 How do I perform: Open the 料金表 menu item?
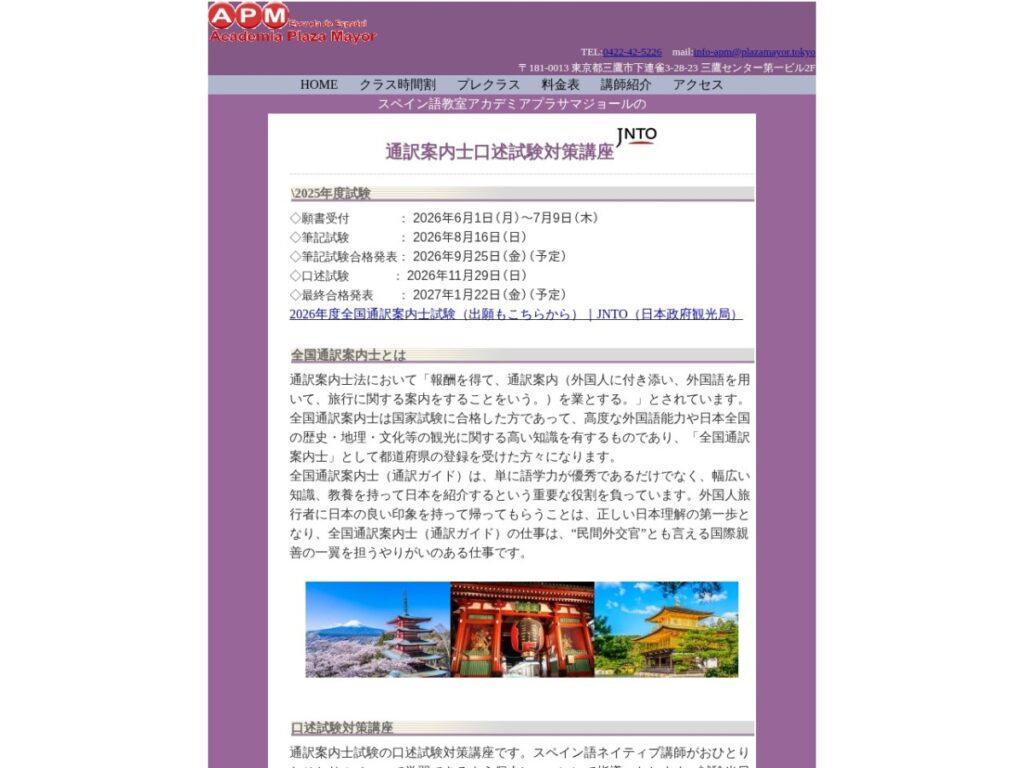(x=560, y=85)
